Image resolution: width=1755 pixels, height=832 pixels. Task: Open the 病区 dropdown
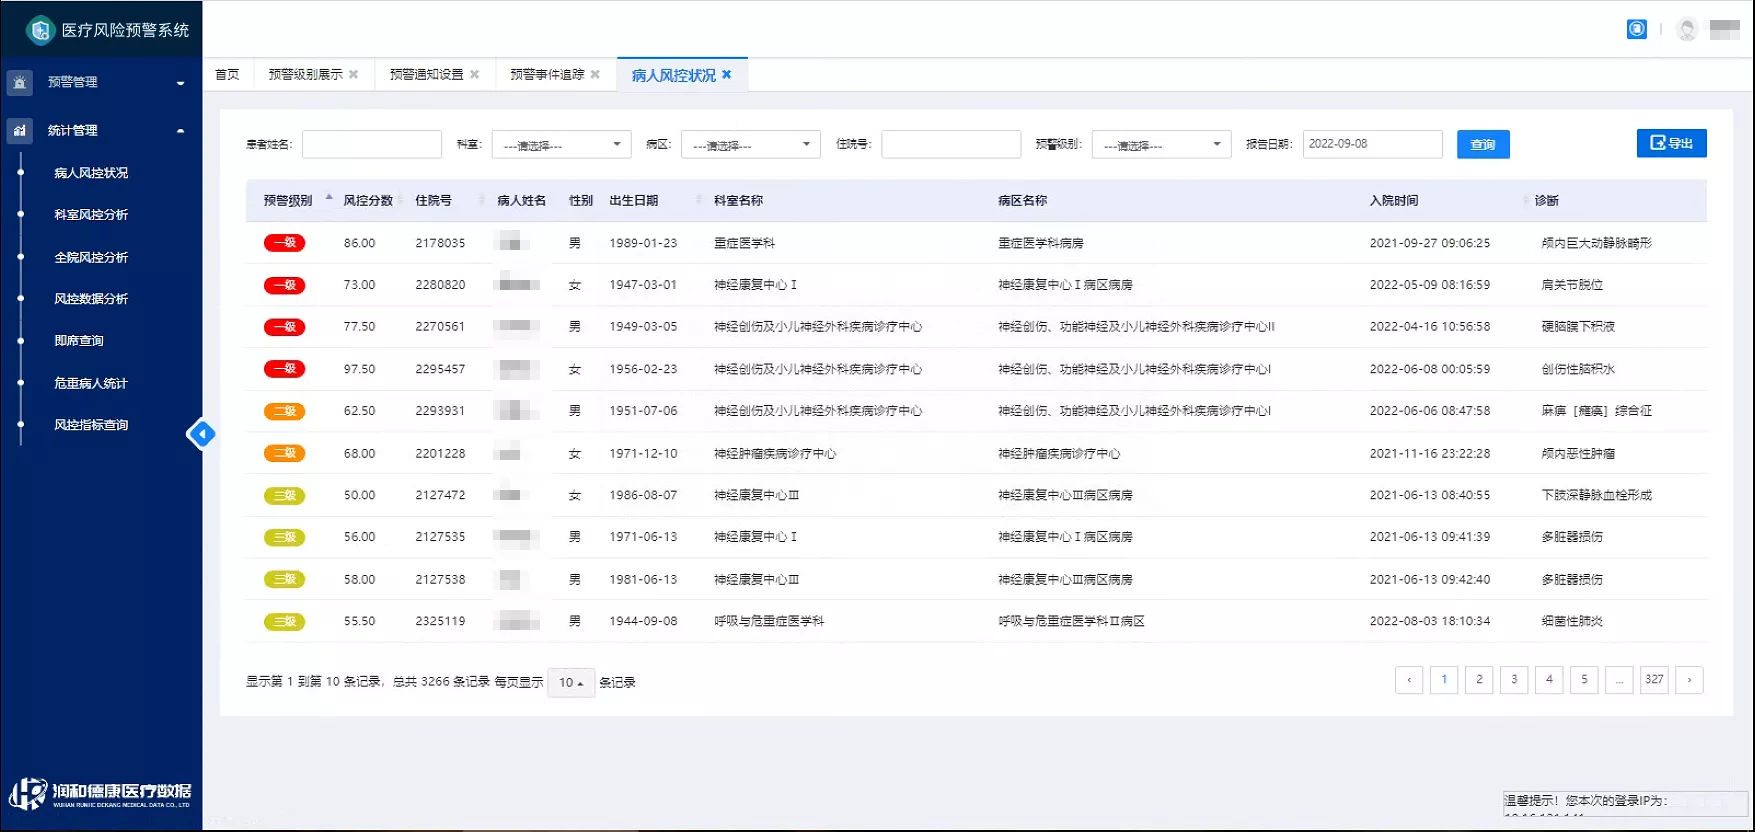750,145
